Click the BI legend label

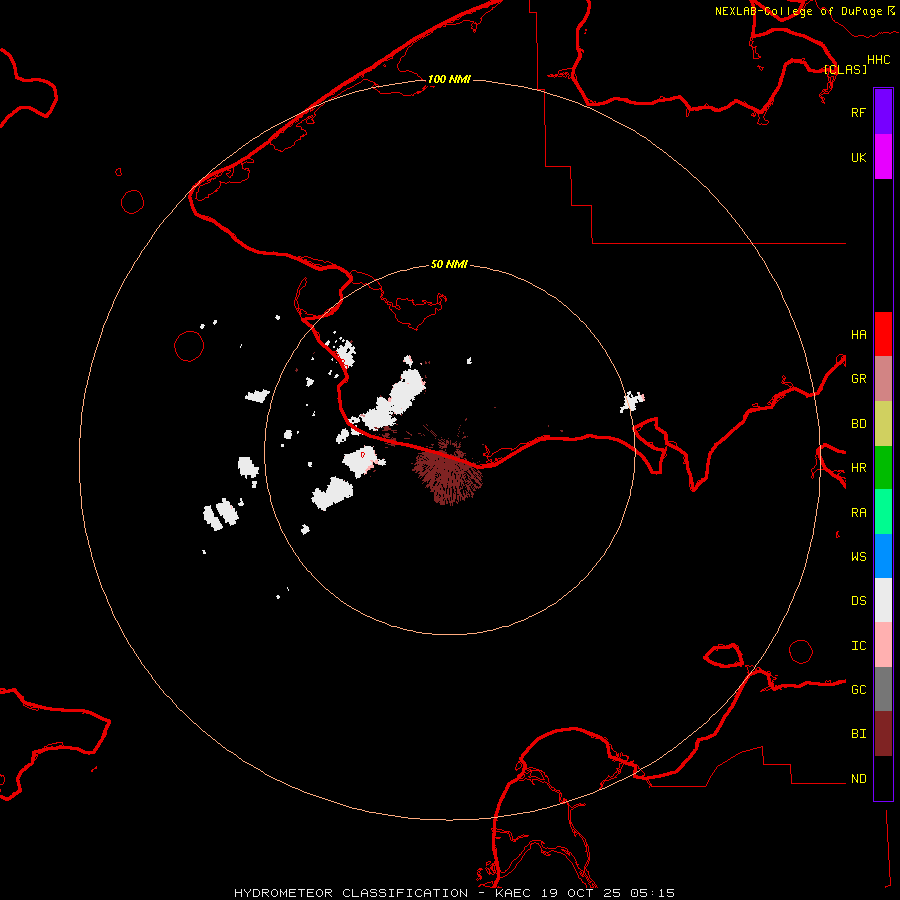[858, 734]
